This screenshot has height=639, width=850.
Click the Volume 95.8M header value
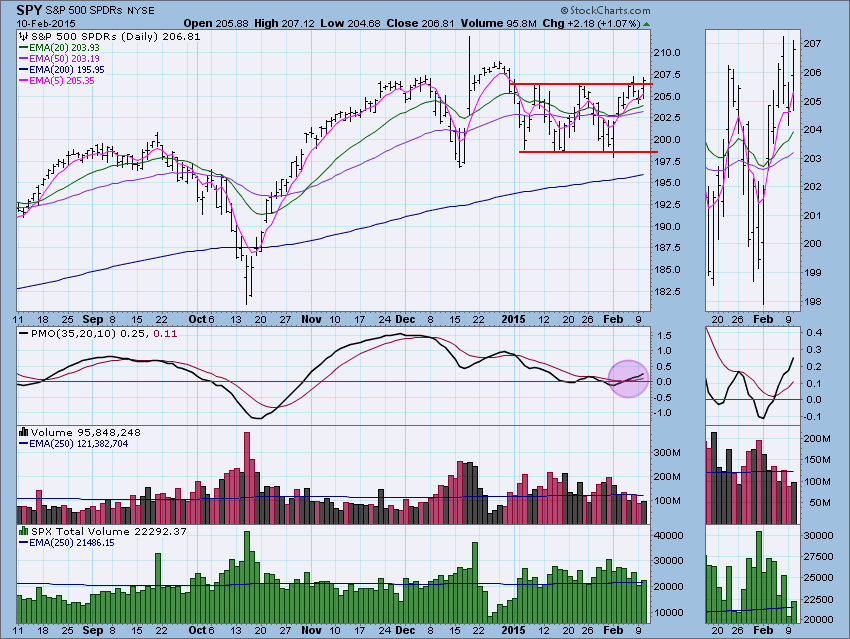pos(499,23)
